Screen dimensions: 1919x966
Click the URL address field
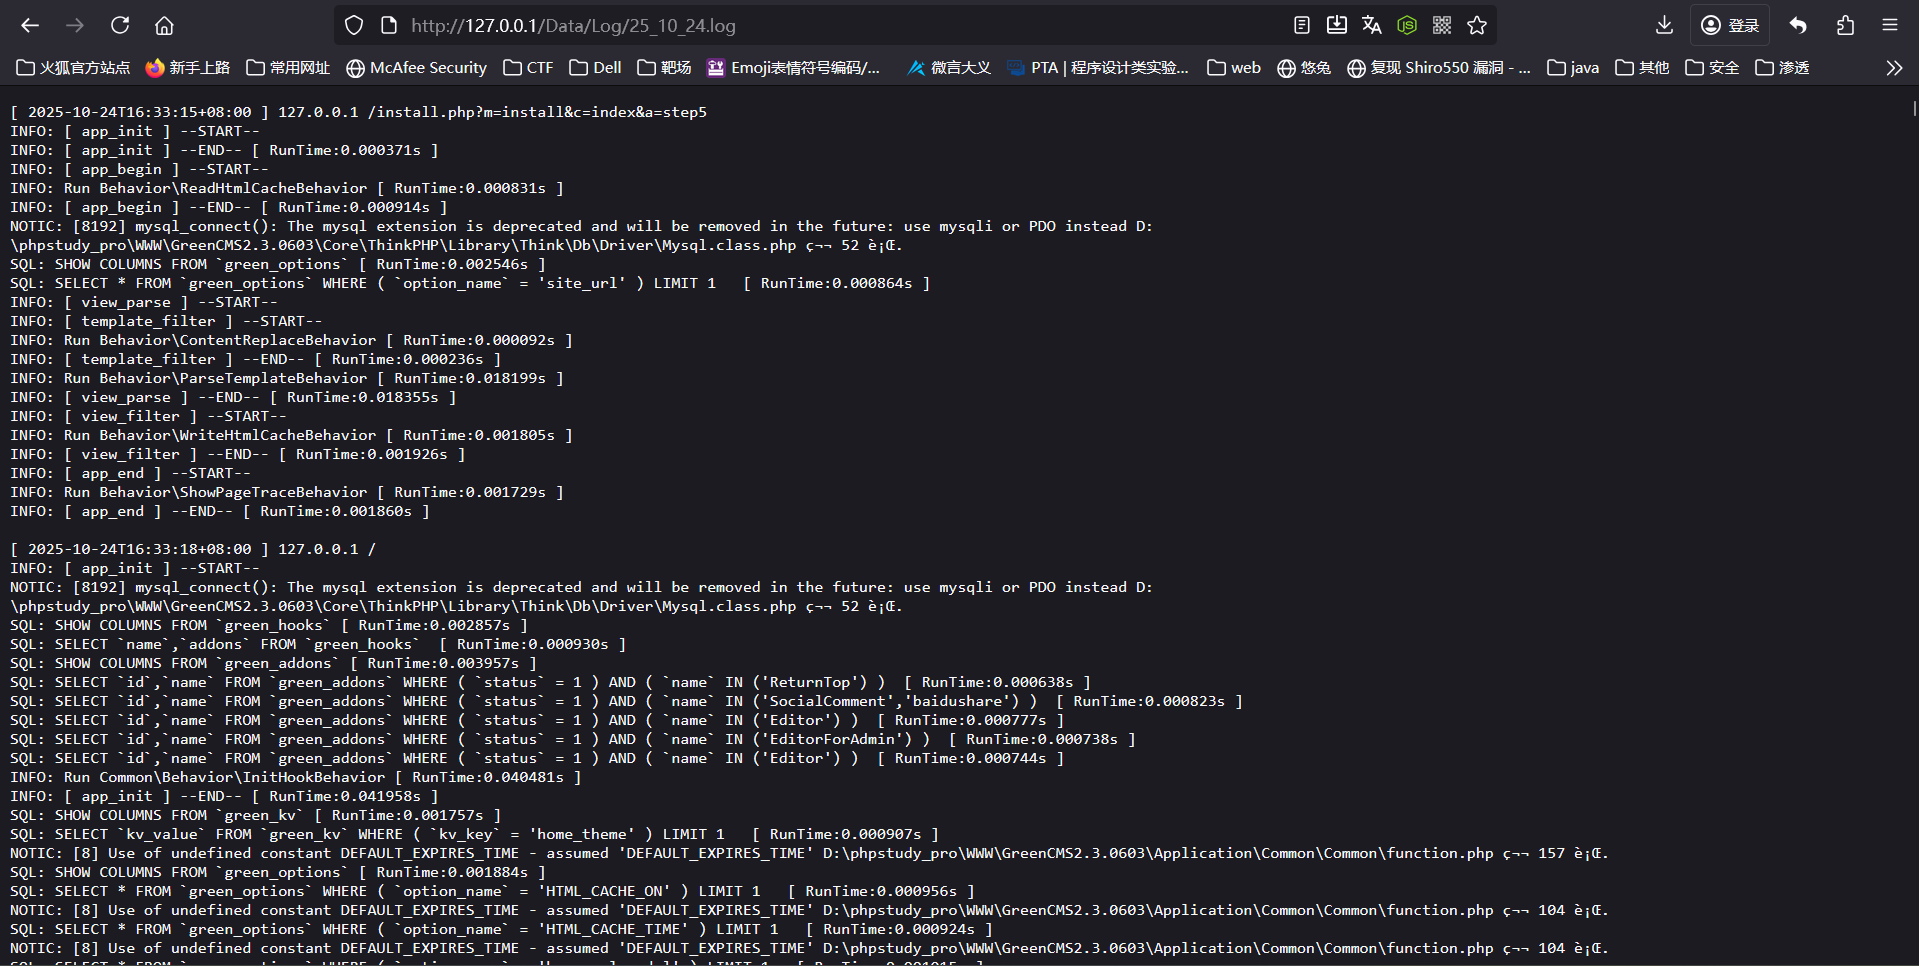(800, 25)
